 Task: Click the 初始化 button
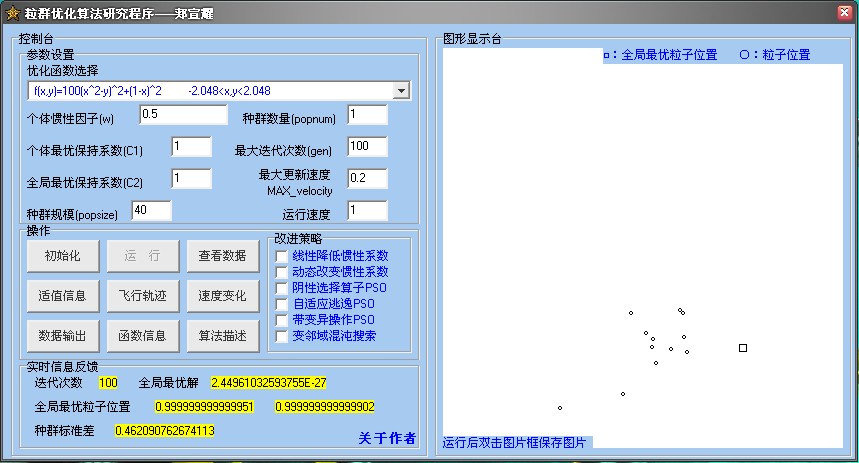[x=62, y=256]
